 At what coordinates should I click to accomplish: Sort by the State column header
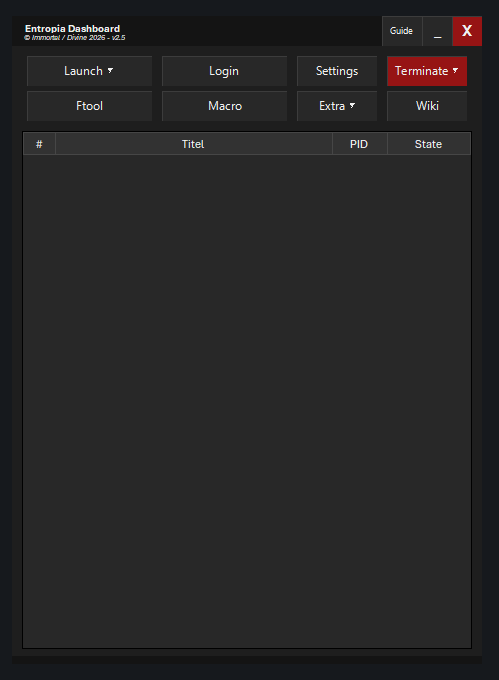pos(428,144)
